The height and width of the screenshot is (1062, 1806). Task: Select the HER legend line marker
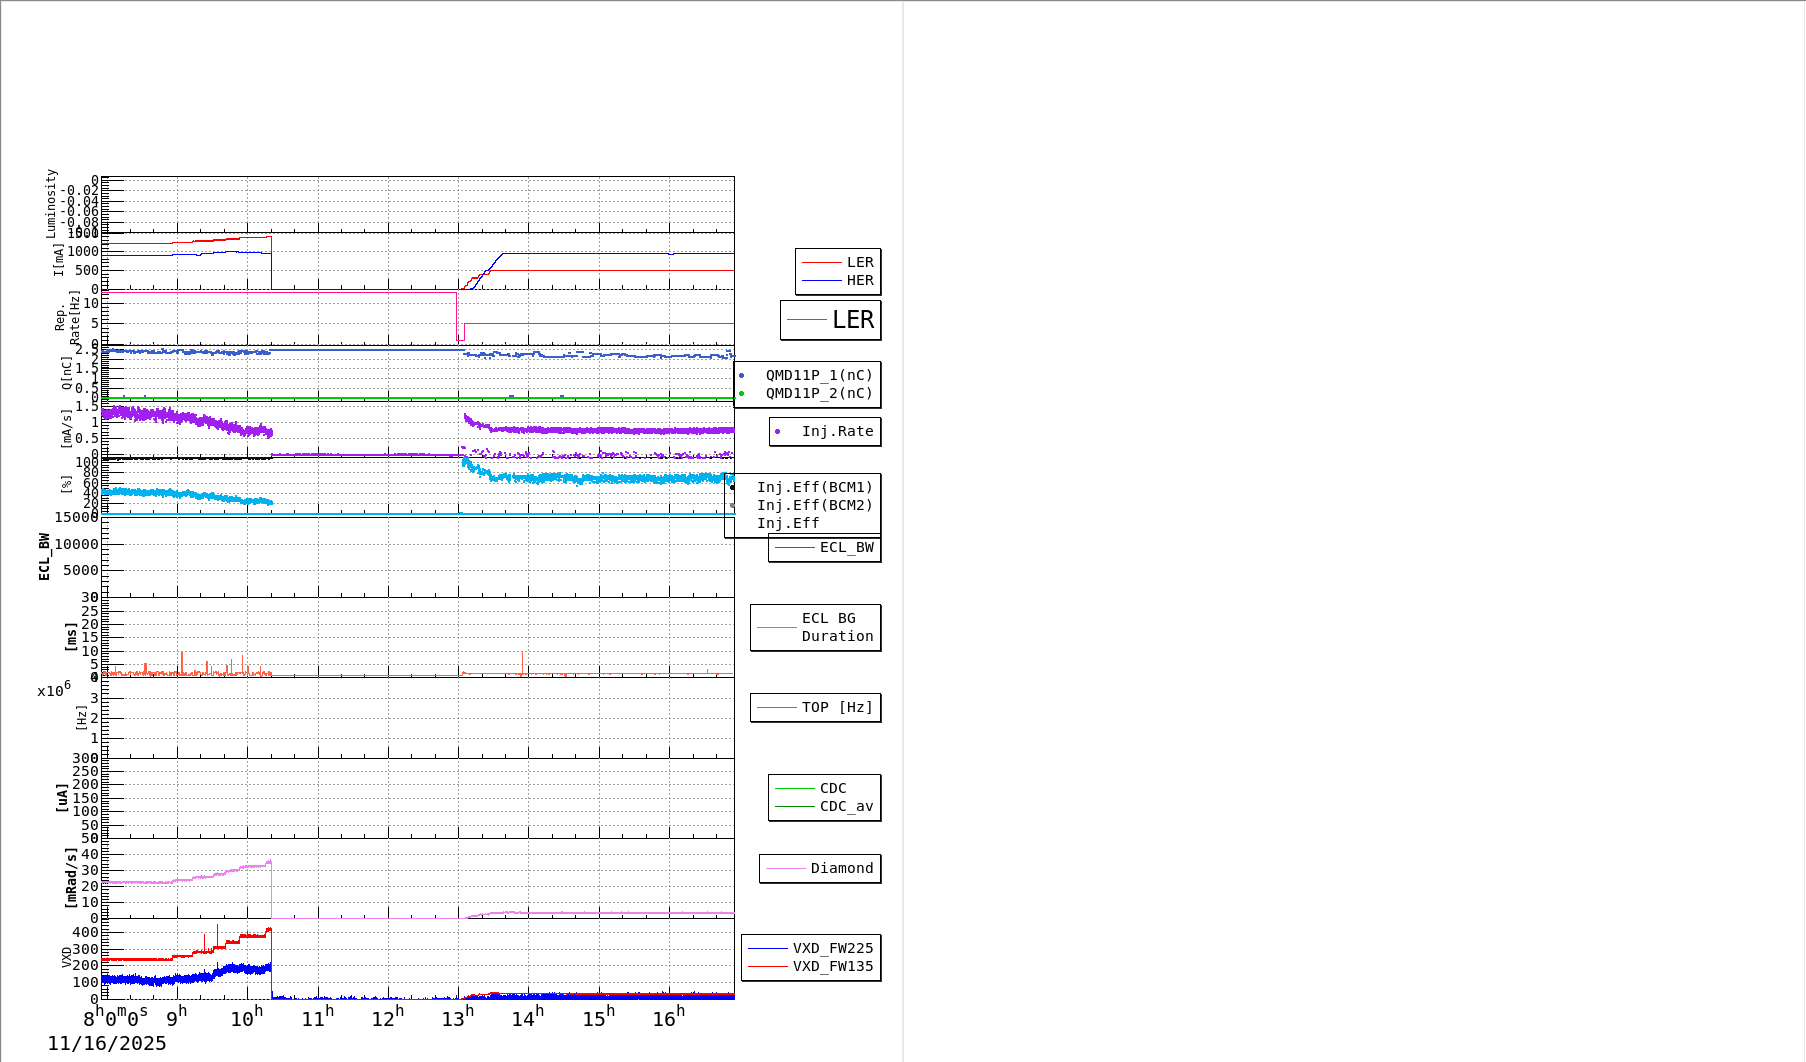click(x=822, y=281)
